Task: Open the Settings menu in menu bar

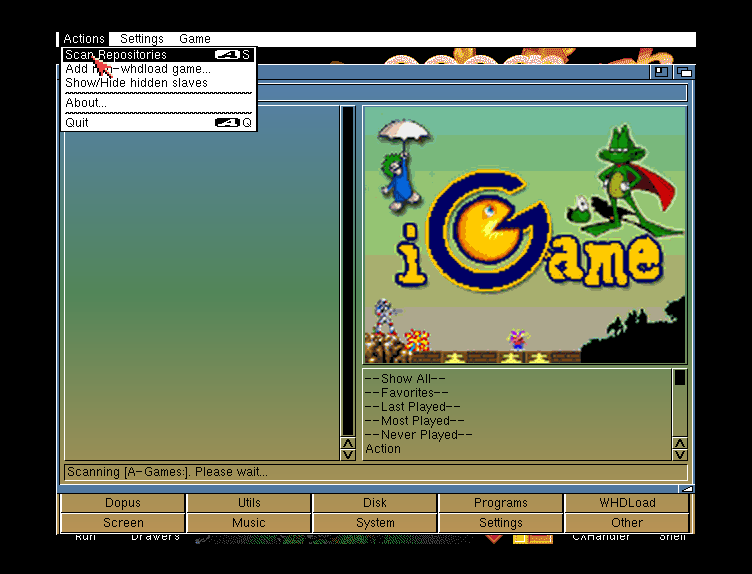Action: [141, 39]
